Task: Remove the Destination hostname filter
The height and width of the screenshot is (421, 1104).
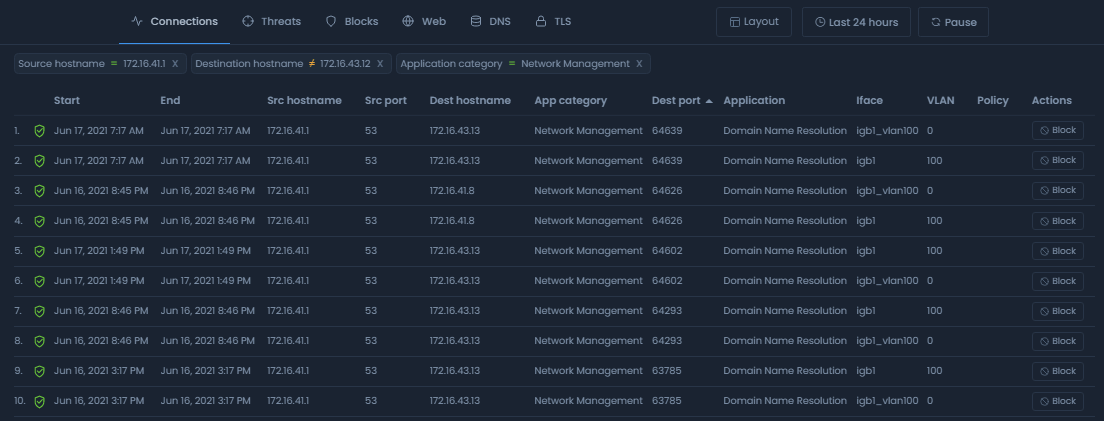Action: [x=380, y=63]
